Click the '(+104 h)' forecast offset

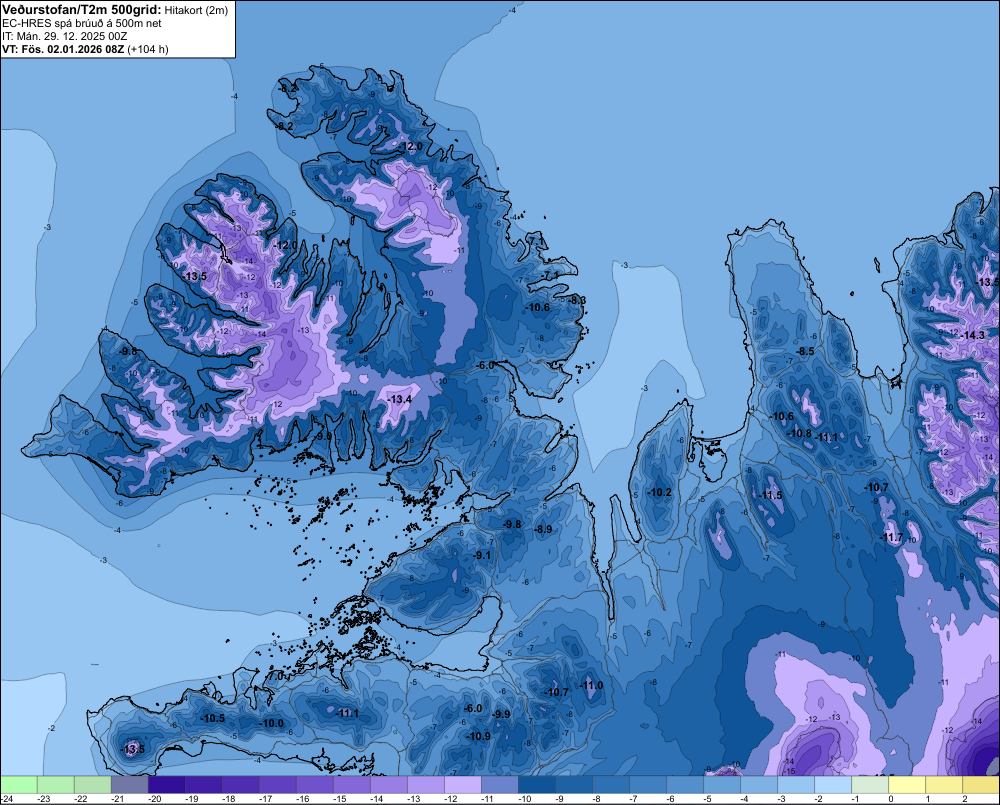[x=148, y=49]
